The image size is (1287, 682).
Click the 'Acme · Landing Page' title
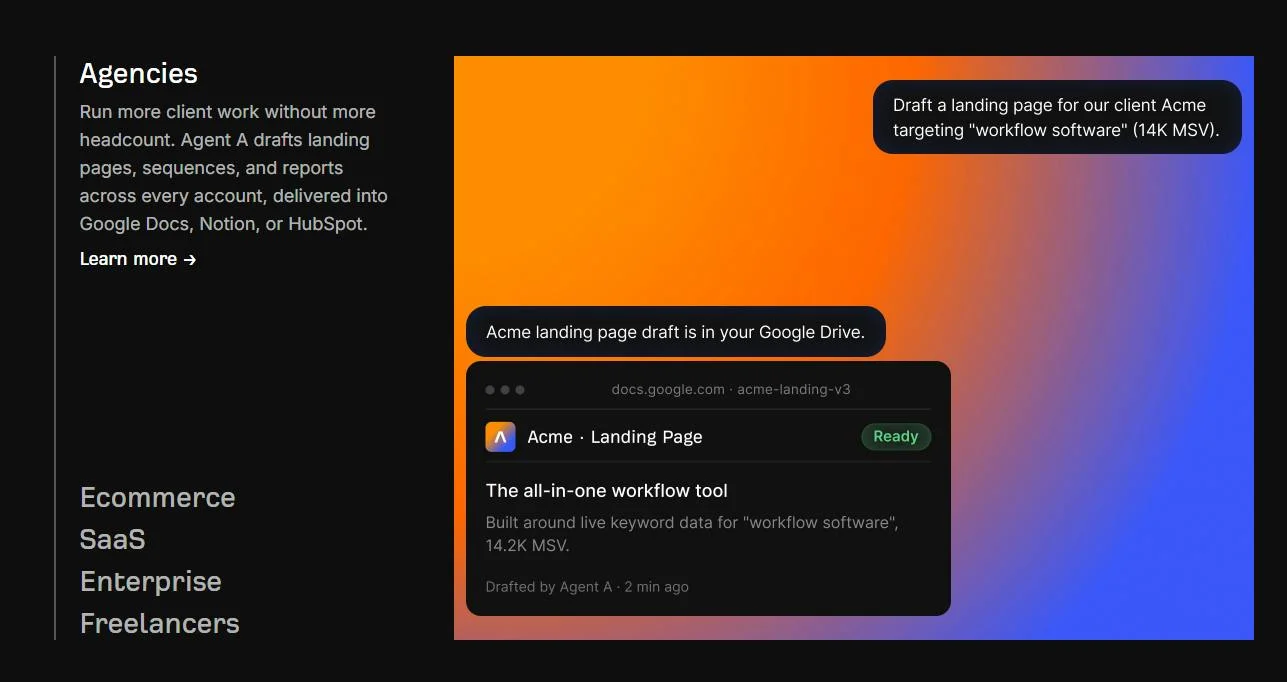615,437
